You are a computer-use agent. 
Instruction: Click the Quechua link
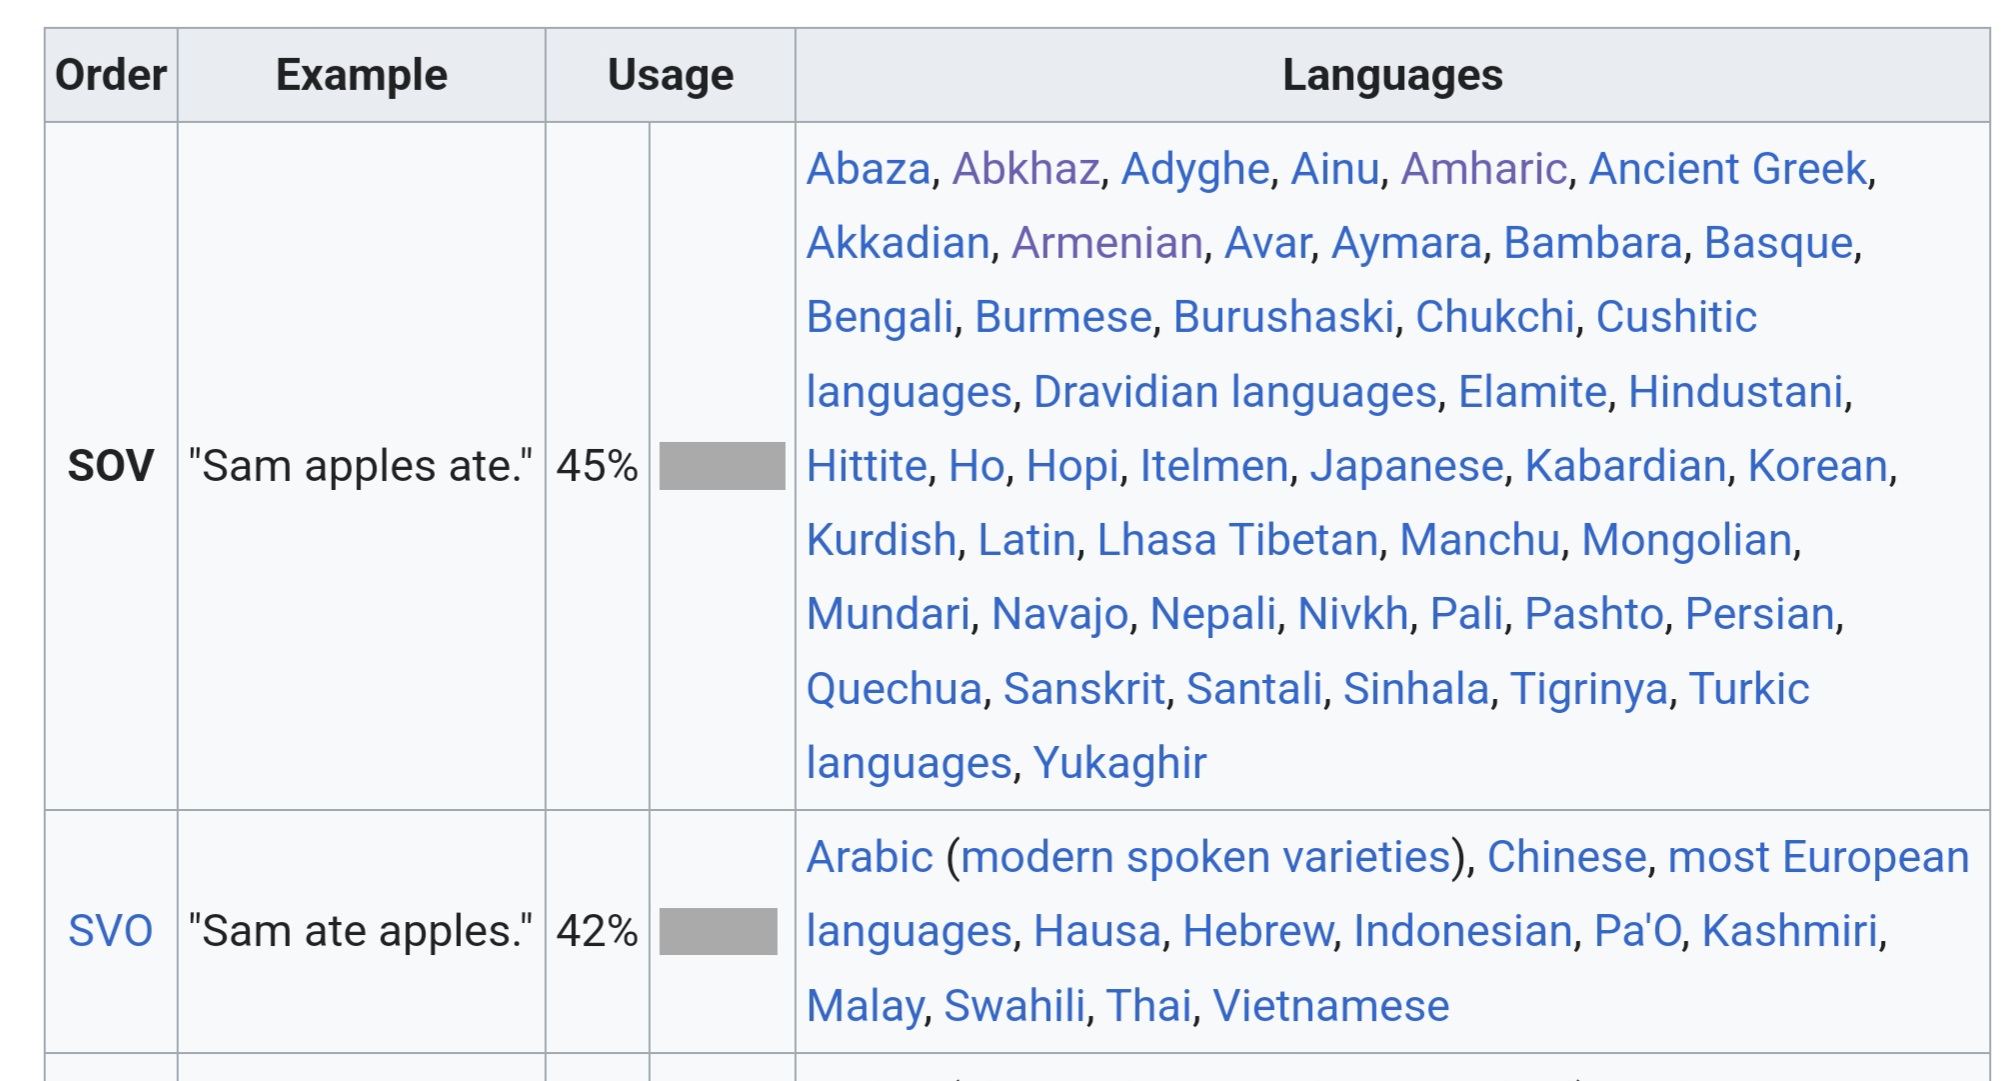coord(895,689)
